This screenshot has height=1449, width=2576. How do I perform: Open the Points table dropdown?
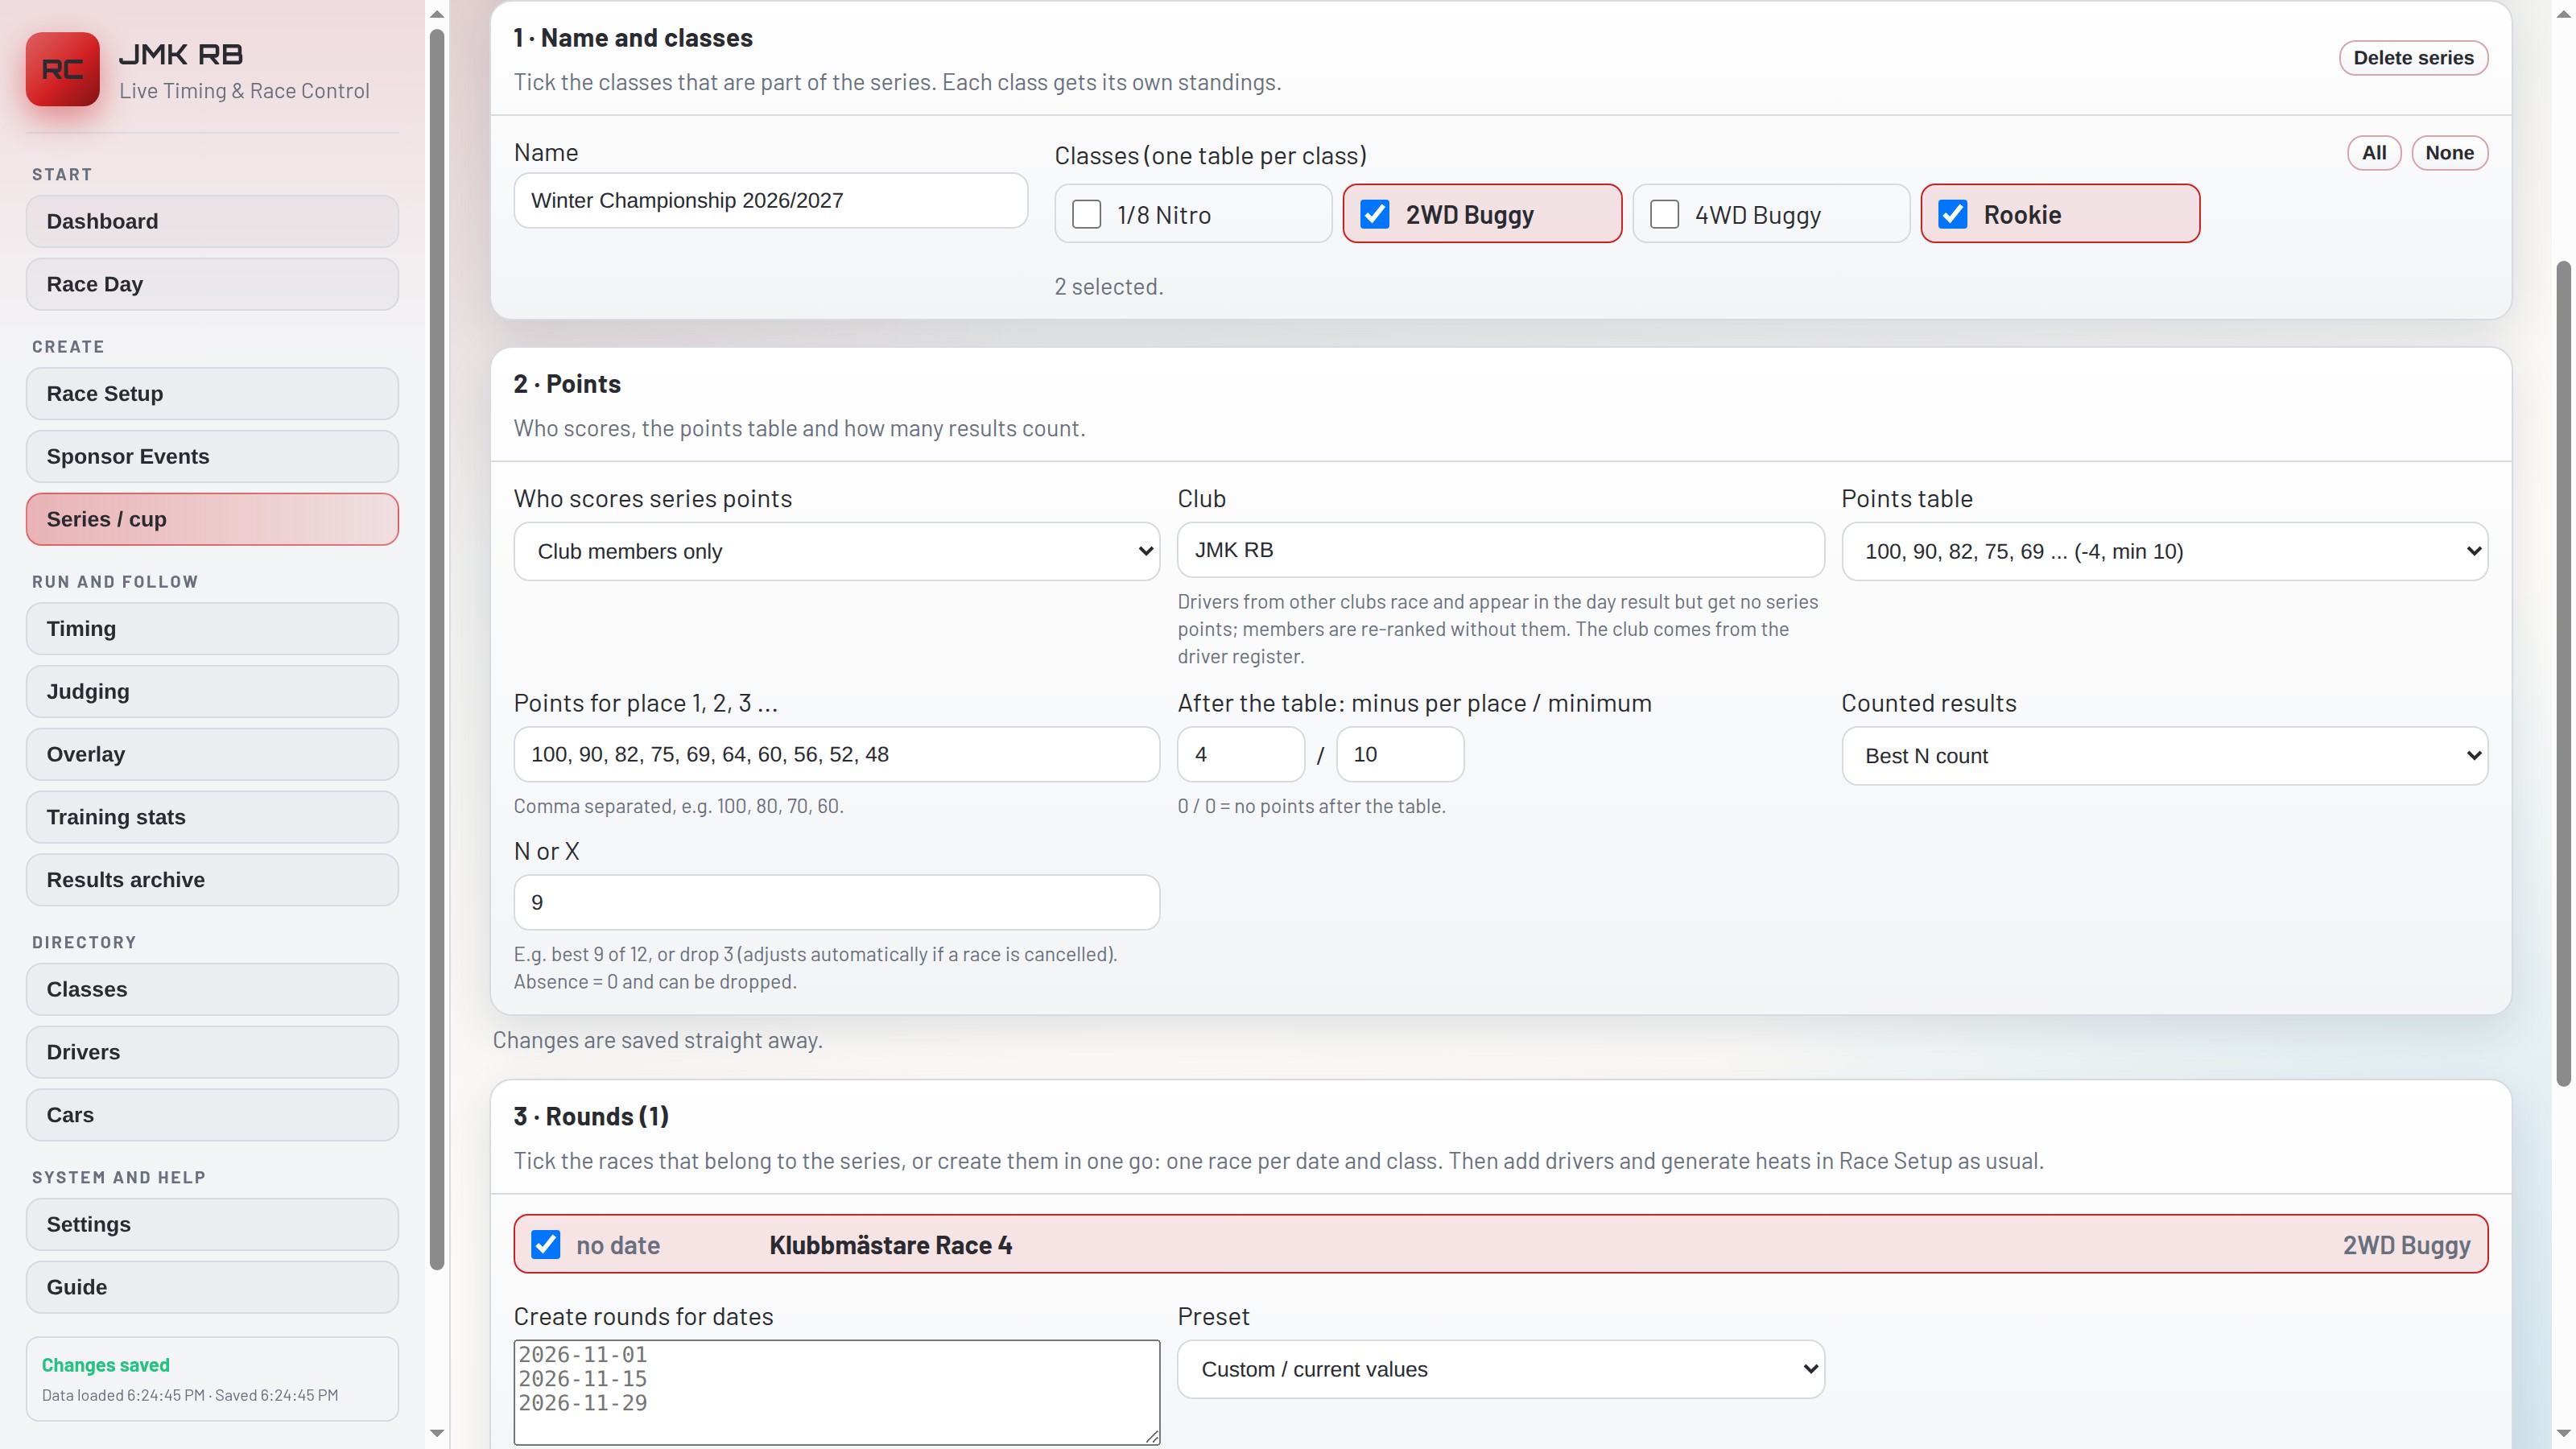pyautogui.click(x=2164, y=551)
